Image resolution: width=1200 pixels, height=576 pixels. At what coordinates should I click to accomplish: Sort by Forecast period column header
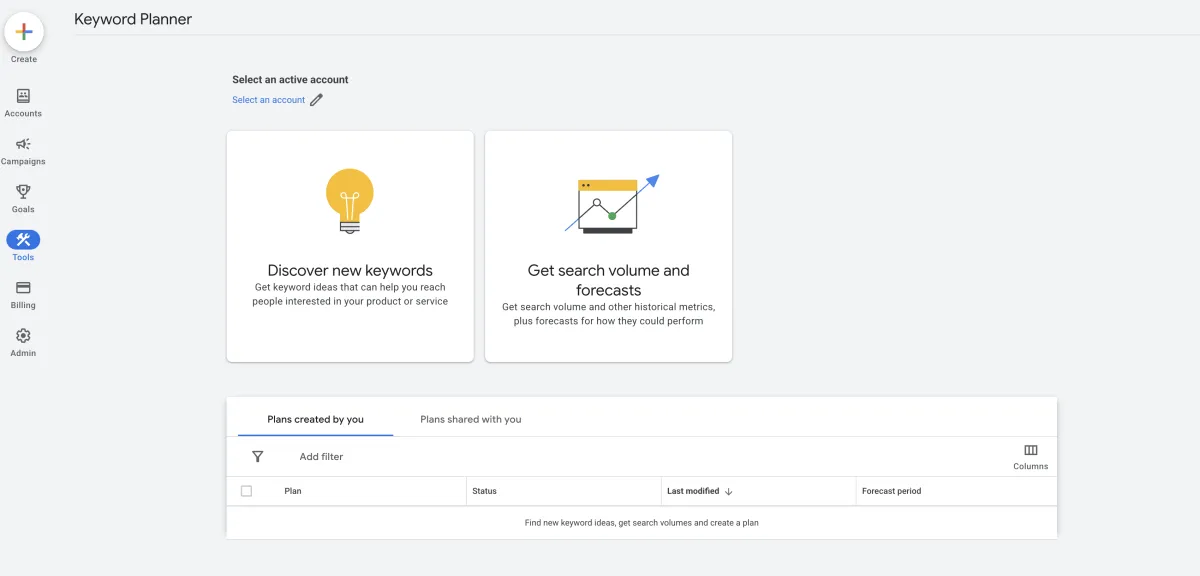(892, 491)
